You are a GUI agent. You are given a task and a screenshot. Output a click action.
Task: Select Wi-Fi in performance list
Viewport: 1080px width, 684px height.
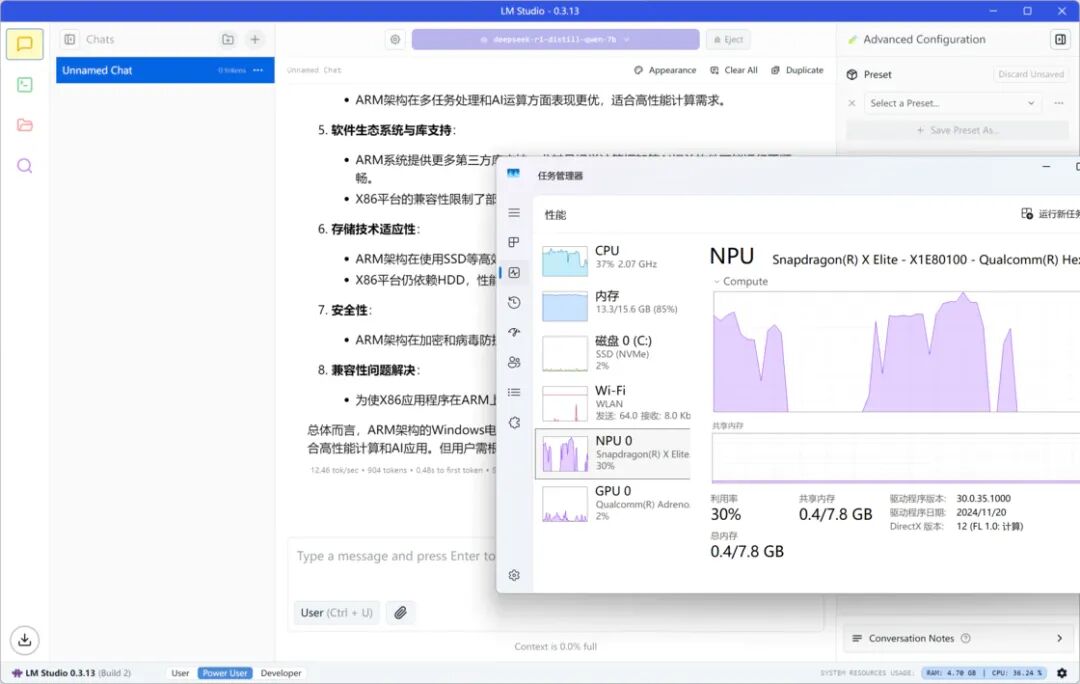613,403
